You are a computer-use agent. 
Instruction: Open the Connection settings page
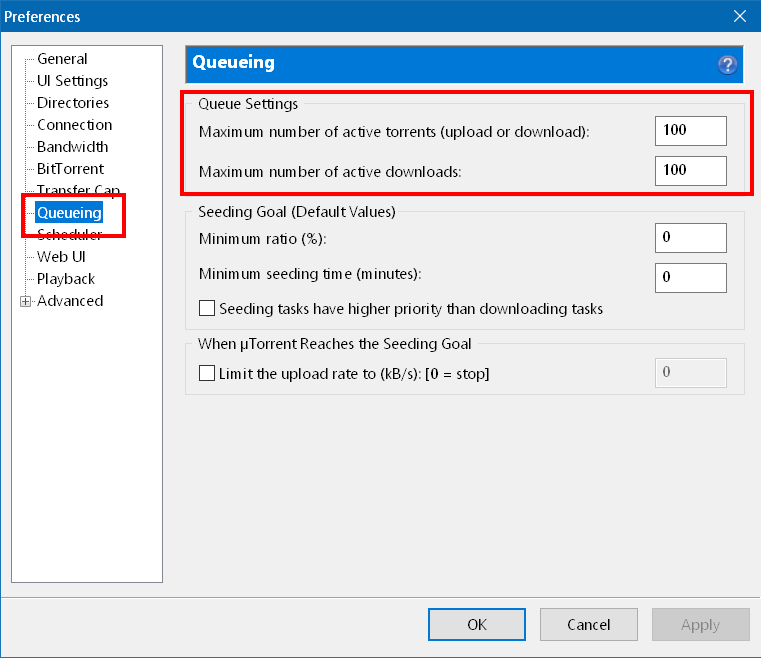coord(74,125)
